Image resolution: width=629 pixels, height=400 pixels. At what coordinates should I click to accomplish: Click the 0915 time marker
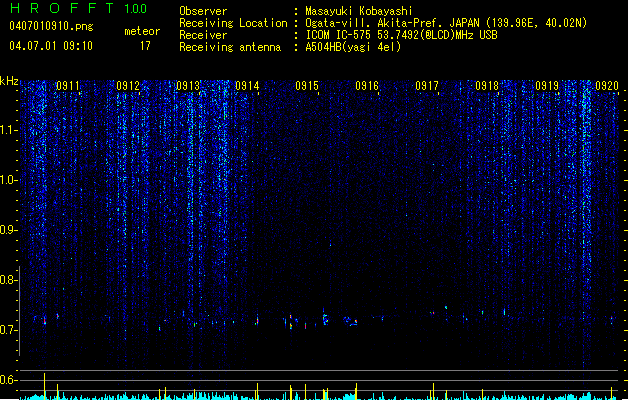coord(307,86)
